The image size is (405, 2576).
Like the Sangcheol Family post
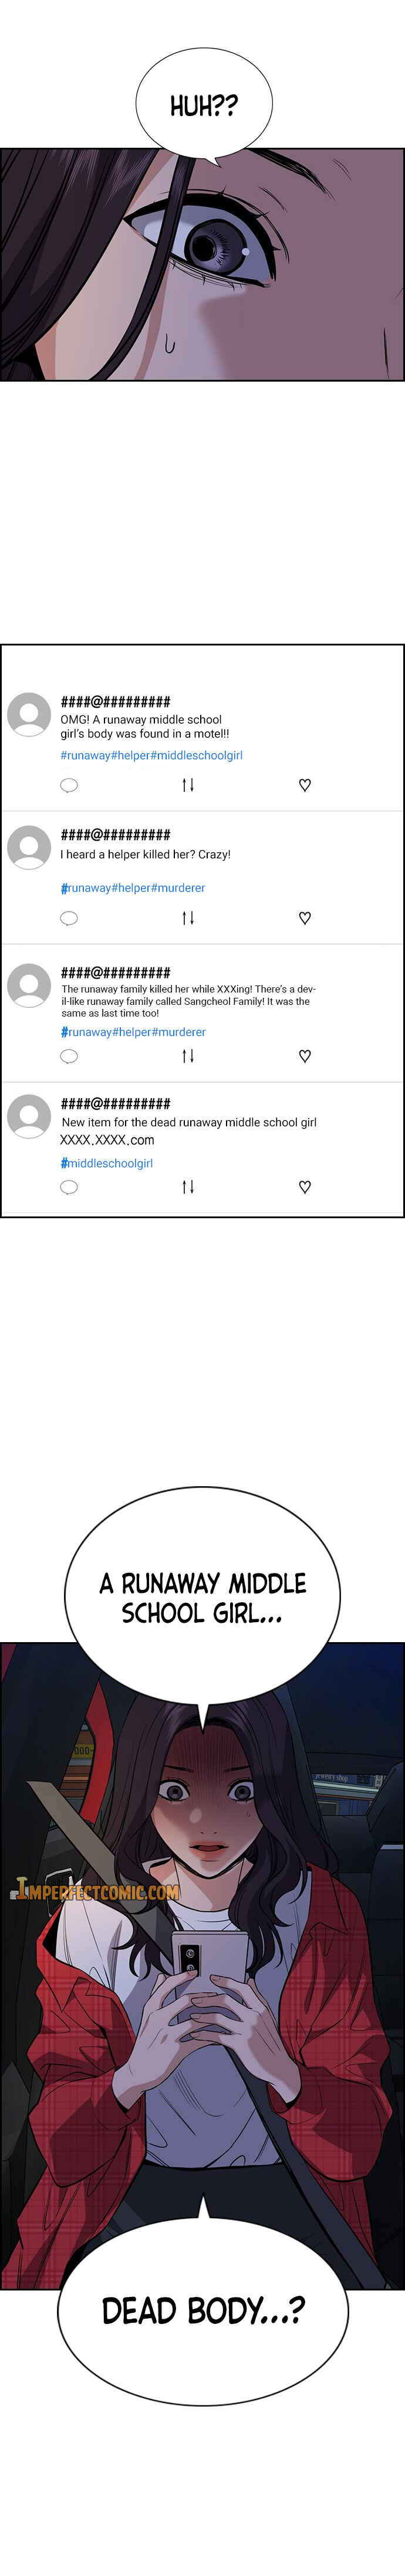[x=305, y=1056]
